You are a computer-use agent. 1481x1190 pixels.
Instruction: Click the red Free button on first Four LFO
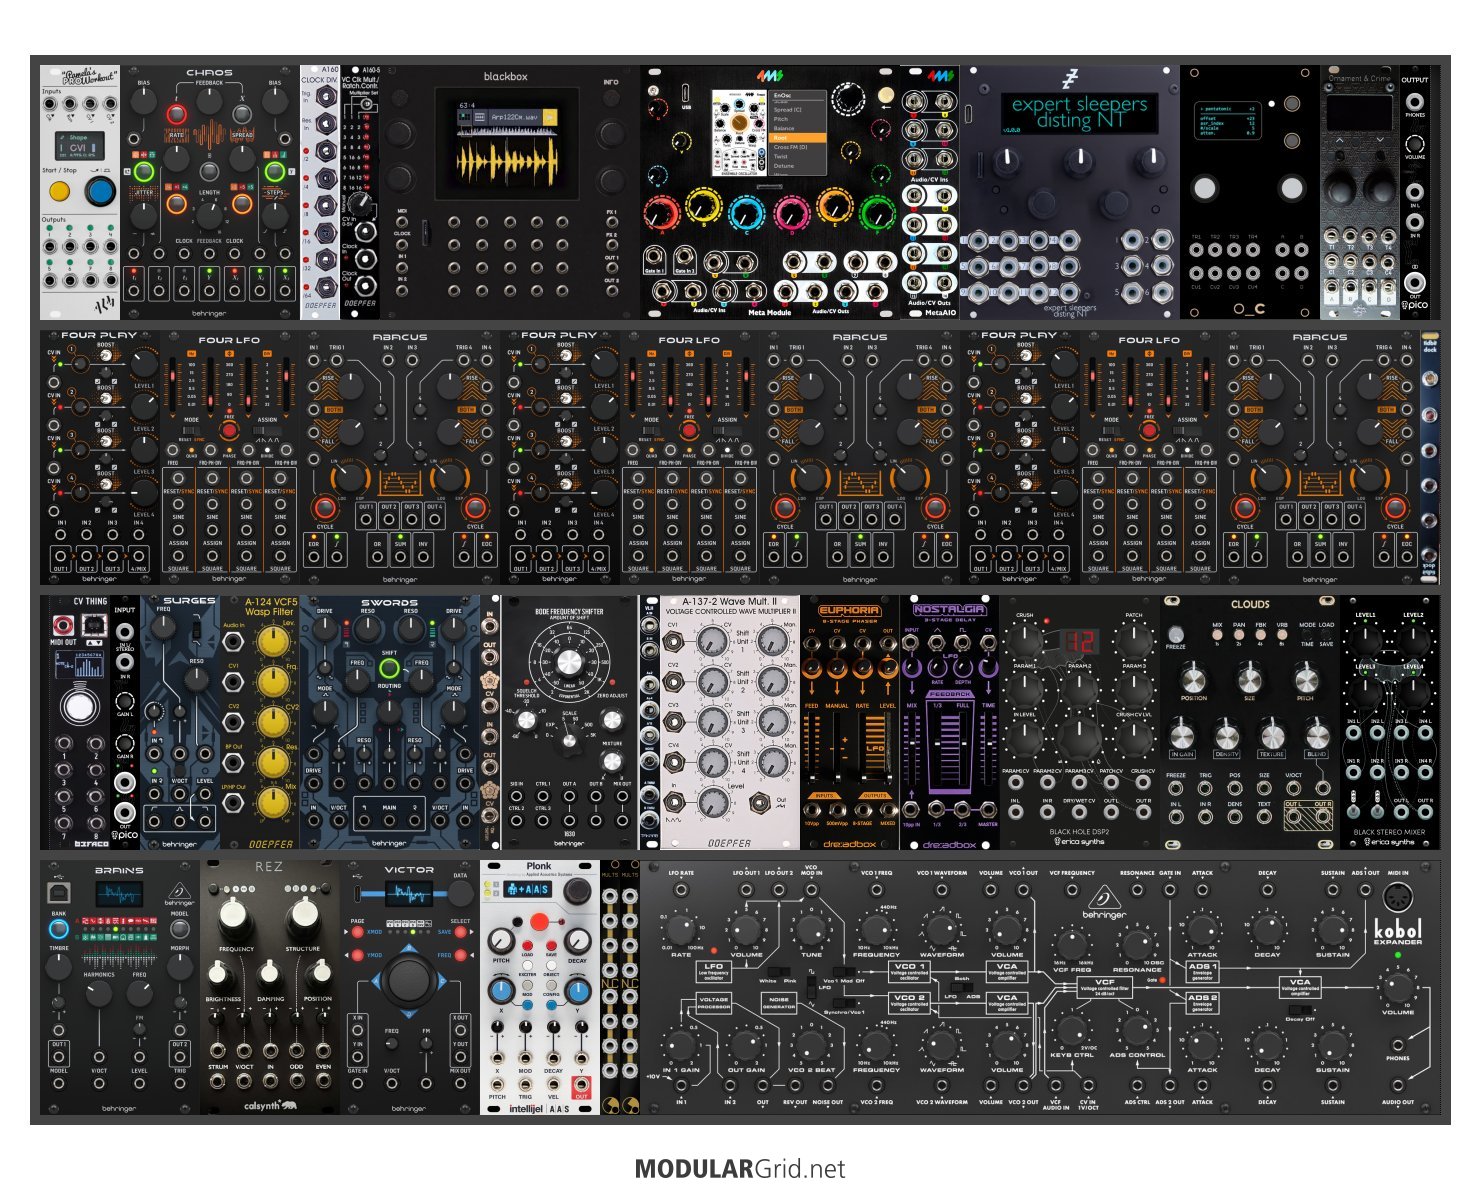click(x=229, y=430)
